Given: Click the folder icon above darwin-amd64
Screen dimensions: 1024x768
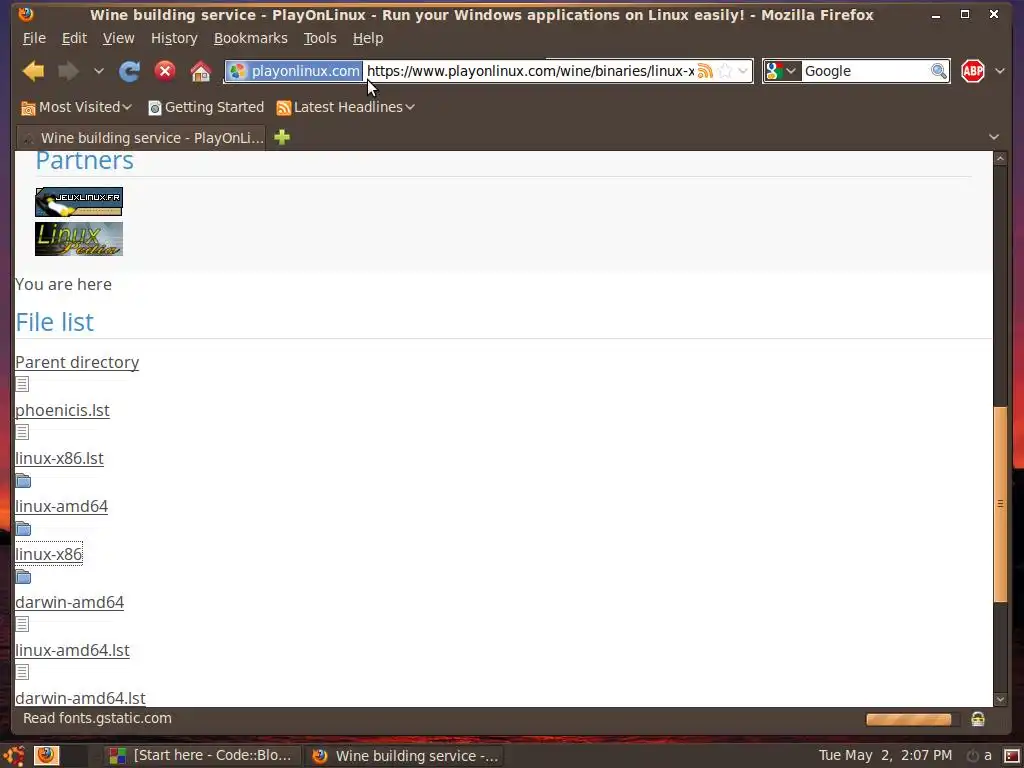Looking at the screenshot, I should point(23,577).
